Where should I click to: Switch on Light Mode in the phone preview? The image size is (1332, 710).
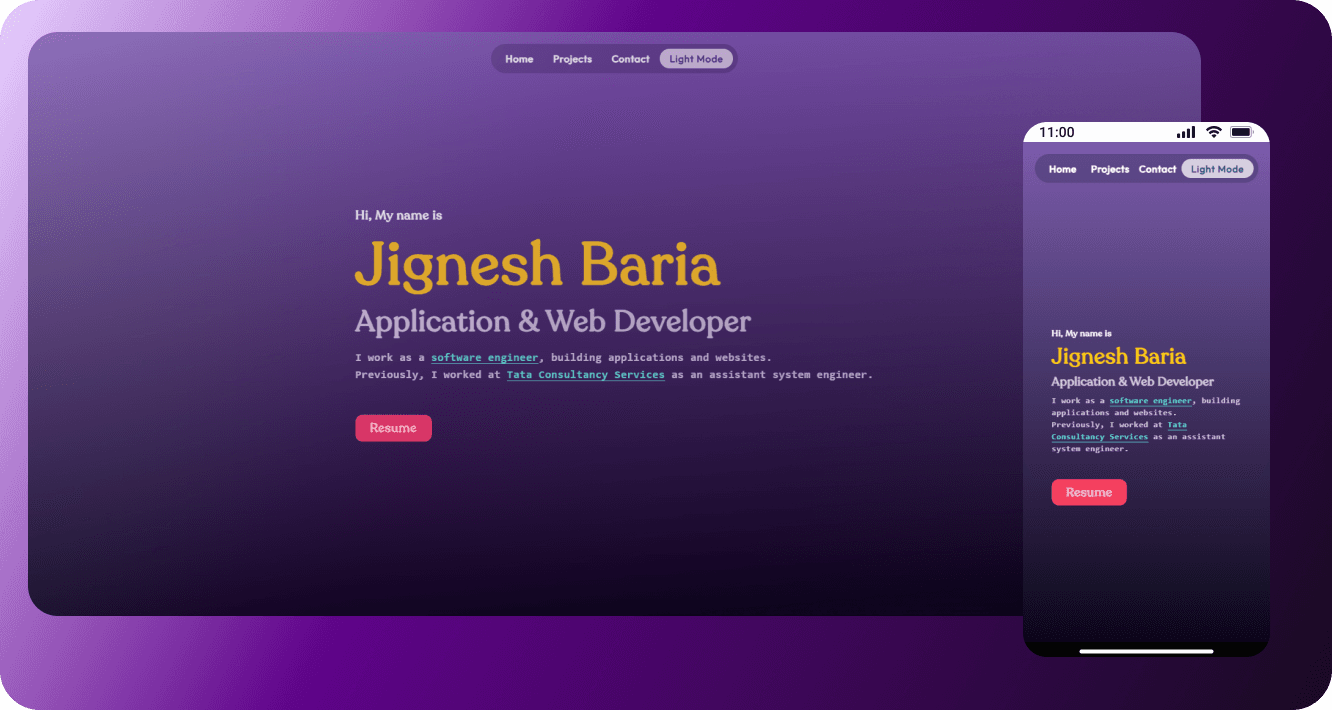pos(1217,169)
